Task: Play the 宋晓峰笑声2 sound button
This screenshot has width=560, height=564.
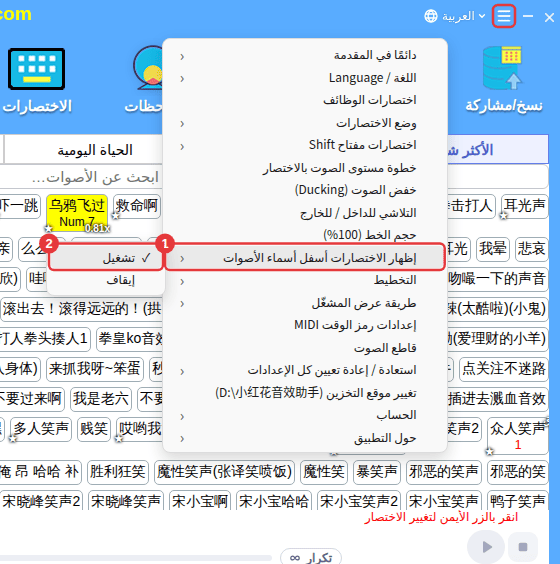Action: point(41,501)
